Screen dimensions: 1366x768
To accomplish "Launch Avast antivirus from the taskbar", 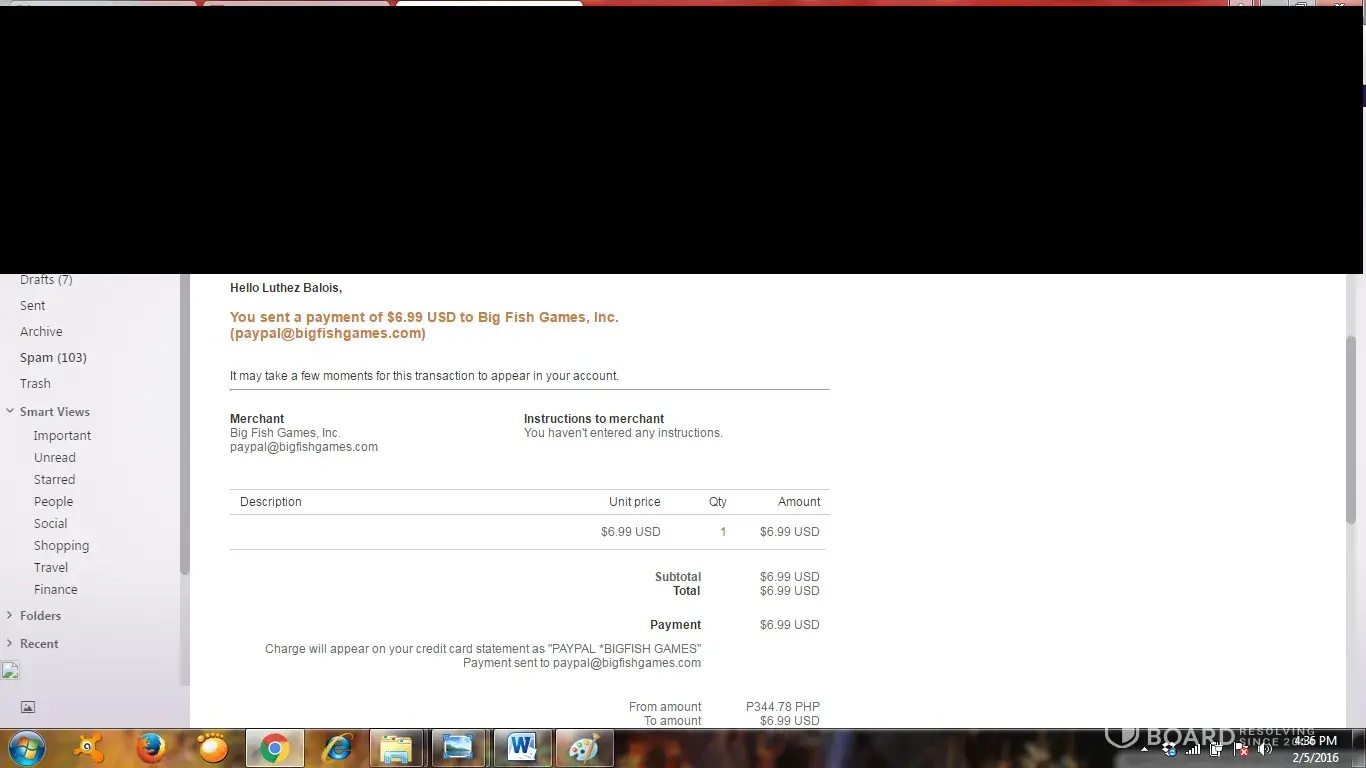I will [90, 748].
